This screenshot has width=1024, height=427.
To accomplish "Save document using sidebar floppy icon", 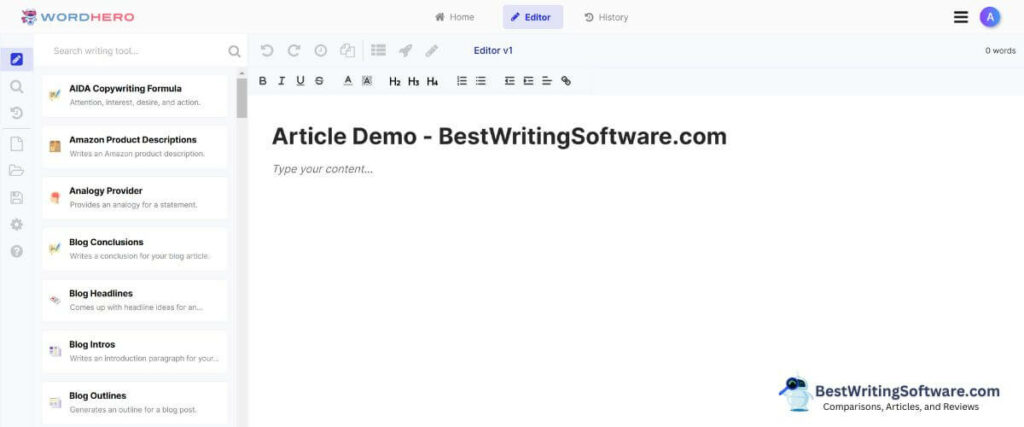I will click(17, 198).
